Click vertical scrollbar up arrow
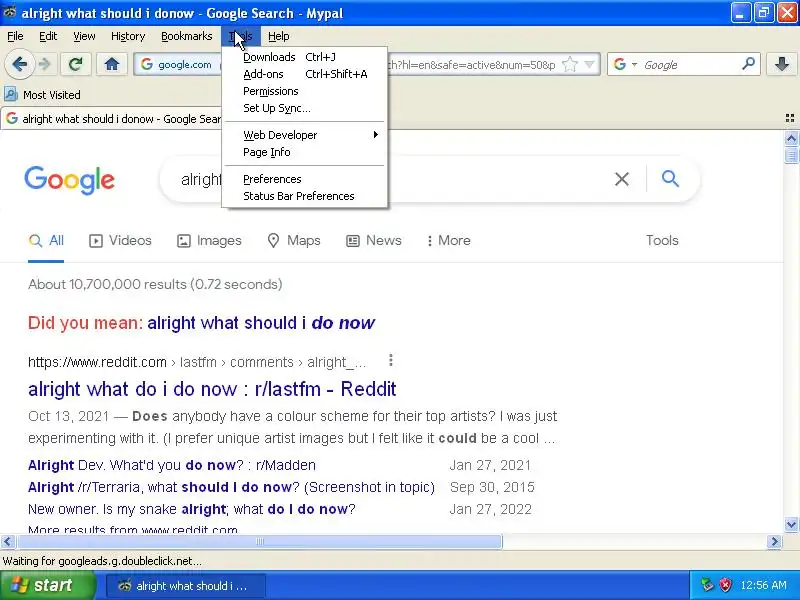Image resolution: width=800 pixels, height=600 pixels. tap(791, 138)
